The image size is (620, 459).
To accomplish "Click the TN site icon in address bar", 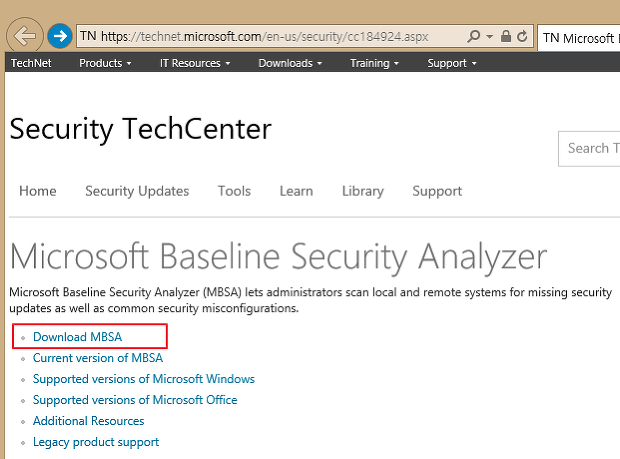I will coord(88,36).
